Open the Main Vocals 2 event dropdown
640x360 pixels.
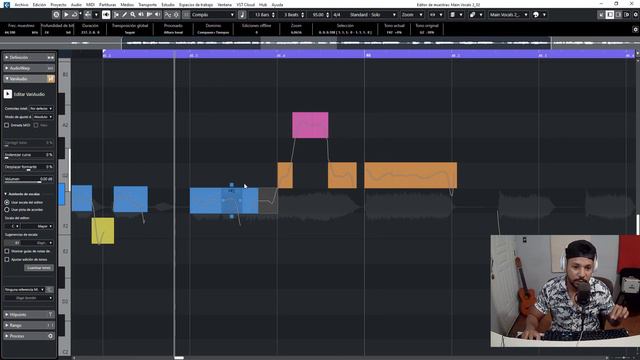(x=509, y=15)
